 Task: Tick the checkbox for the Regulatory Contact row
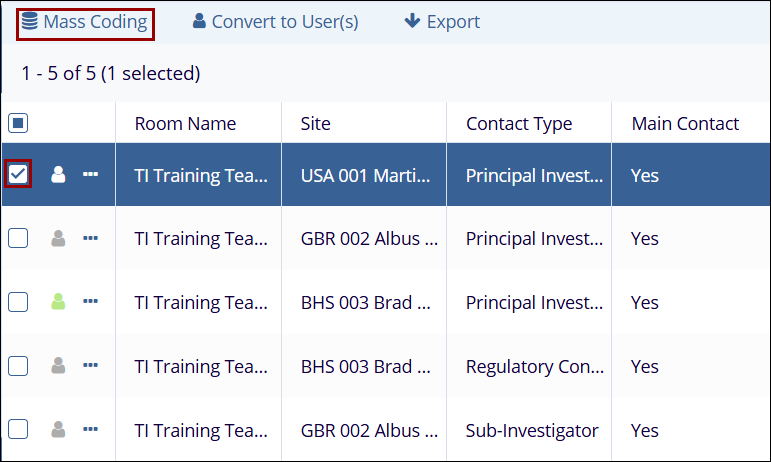point(18,366)
